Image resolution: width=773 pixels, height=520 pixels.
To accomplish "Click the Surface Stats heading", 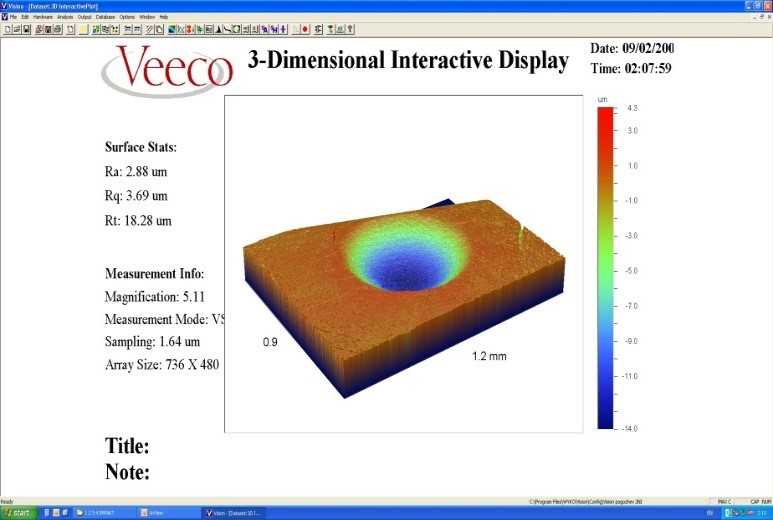I will coord(141,147).
